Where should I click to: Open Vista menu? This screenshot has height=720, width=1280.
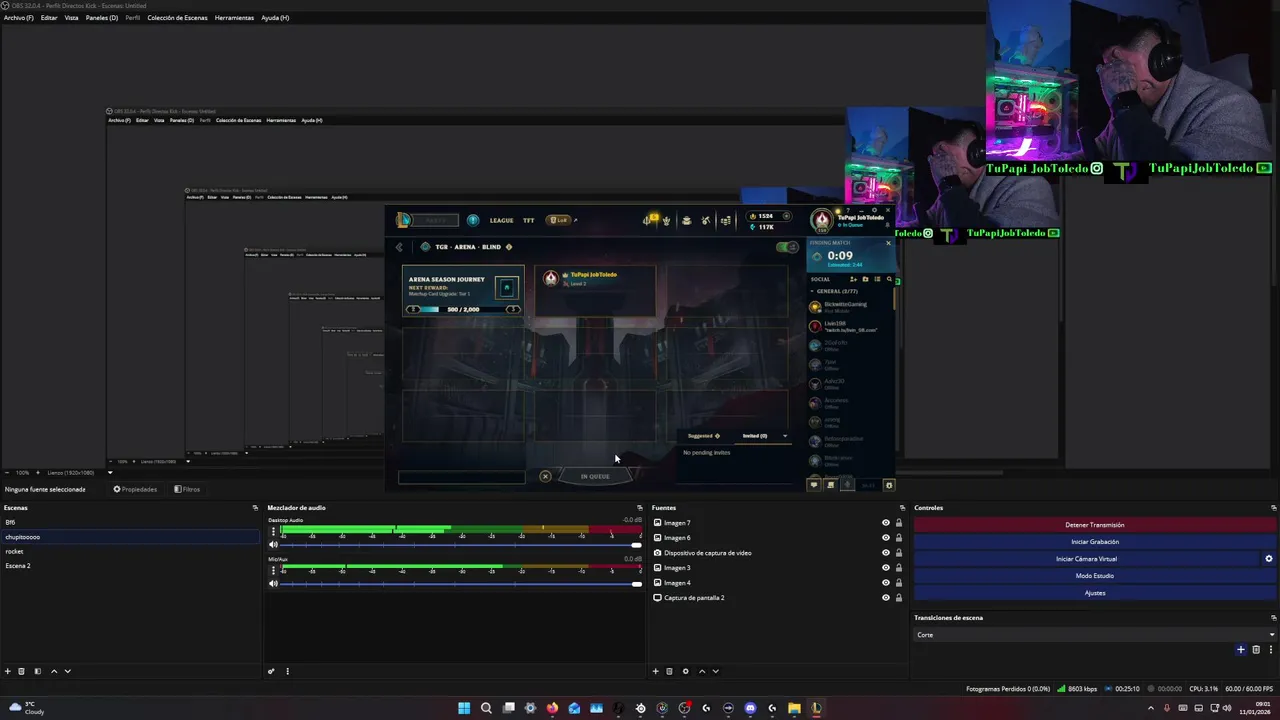click(72, 18)
